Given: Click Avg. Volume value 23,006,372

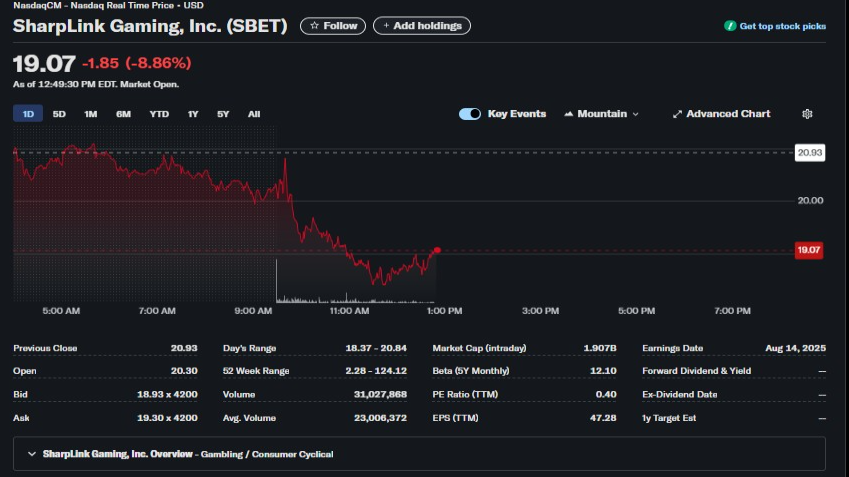Looking at the screenshot, I should tap(380, 418).
